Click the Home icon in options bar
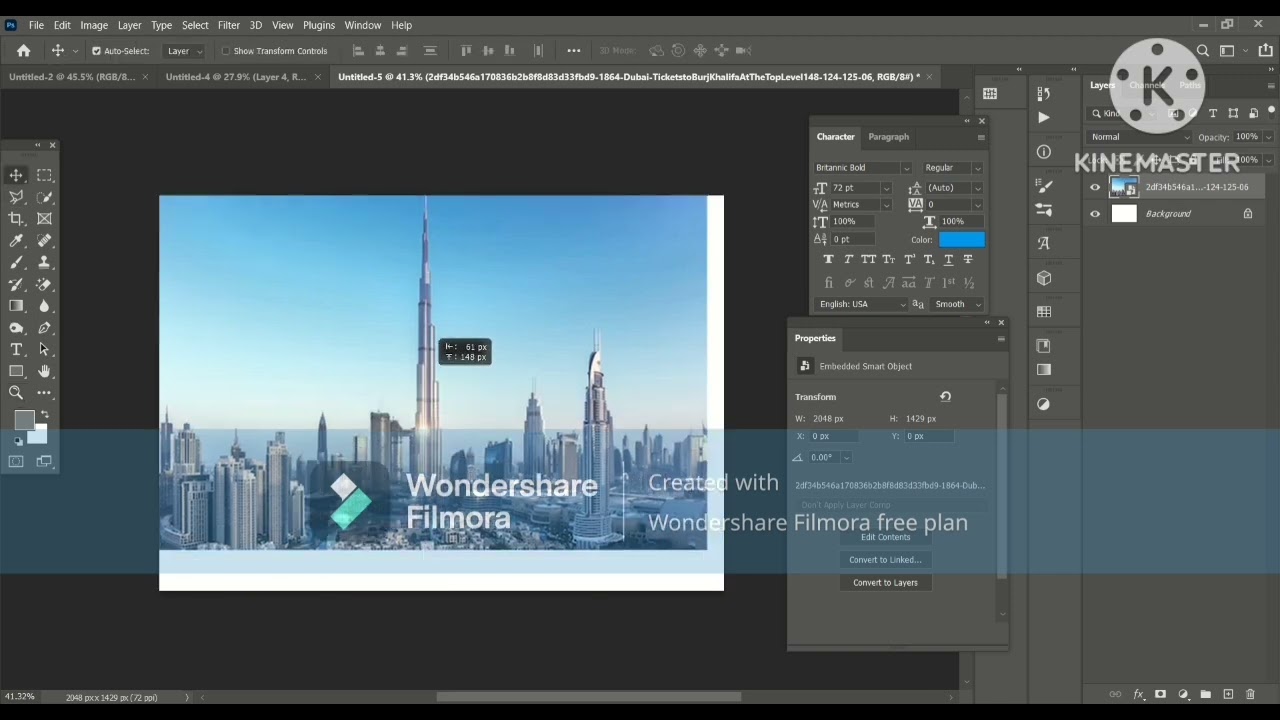The width and height of the screenshot is (1280, 720). 24,51
